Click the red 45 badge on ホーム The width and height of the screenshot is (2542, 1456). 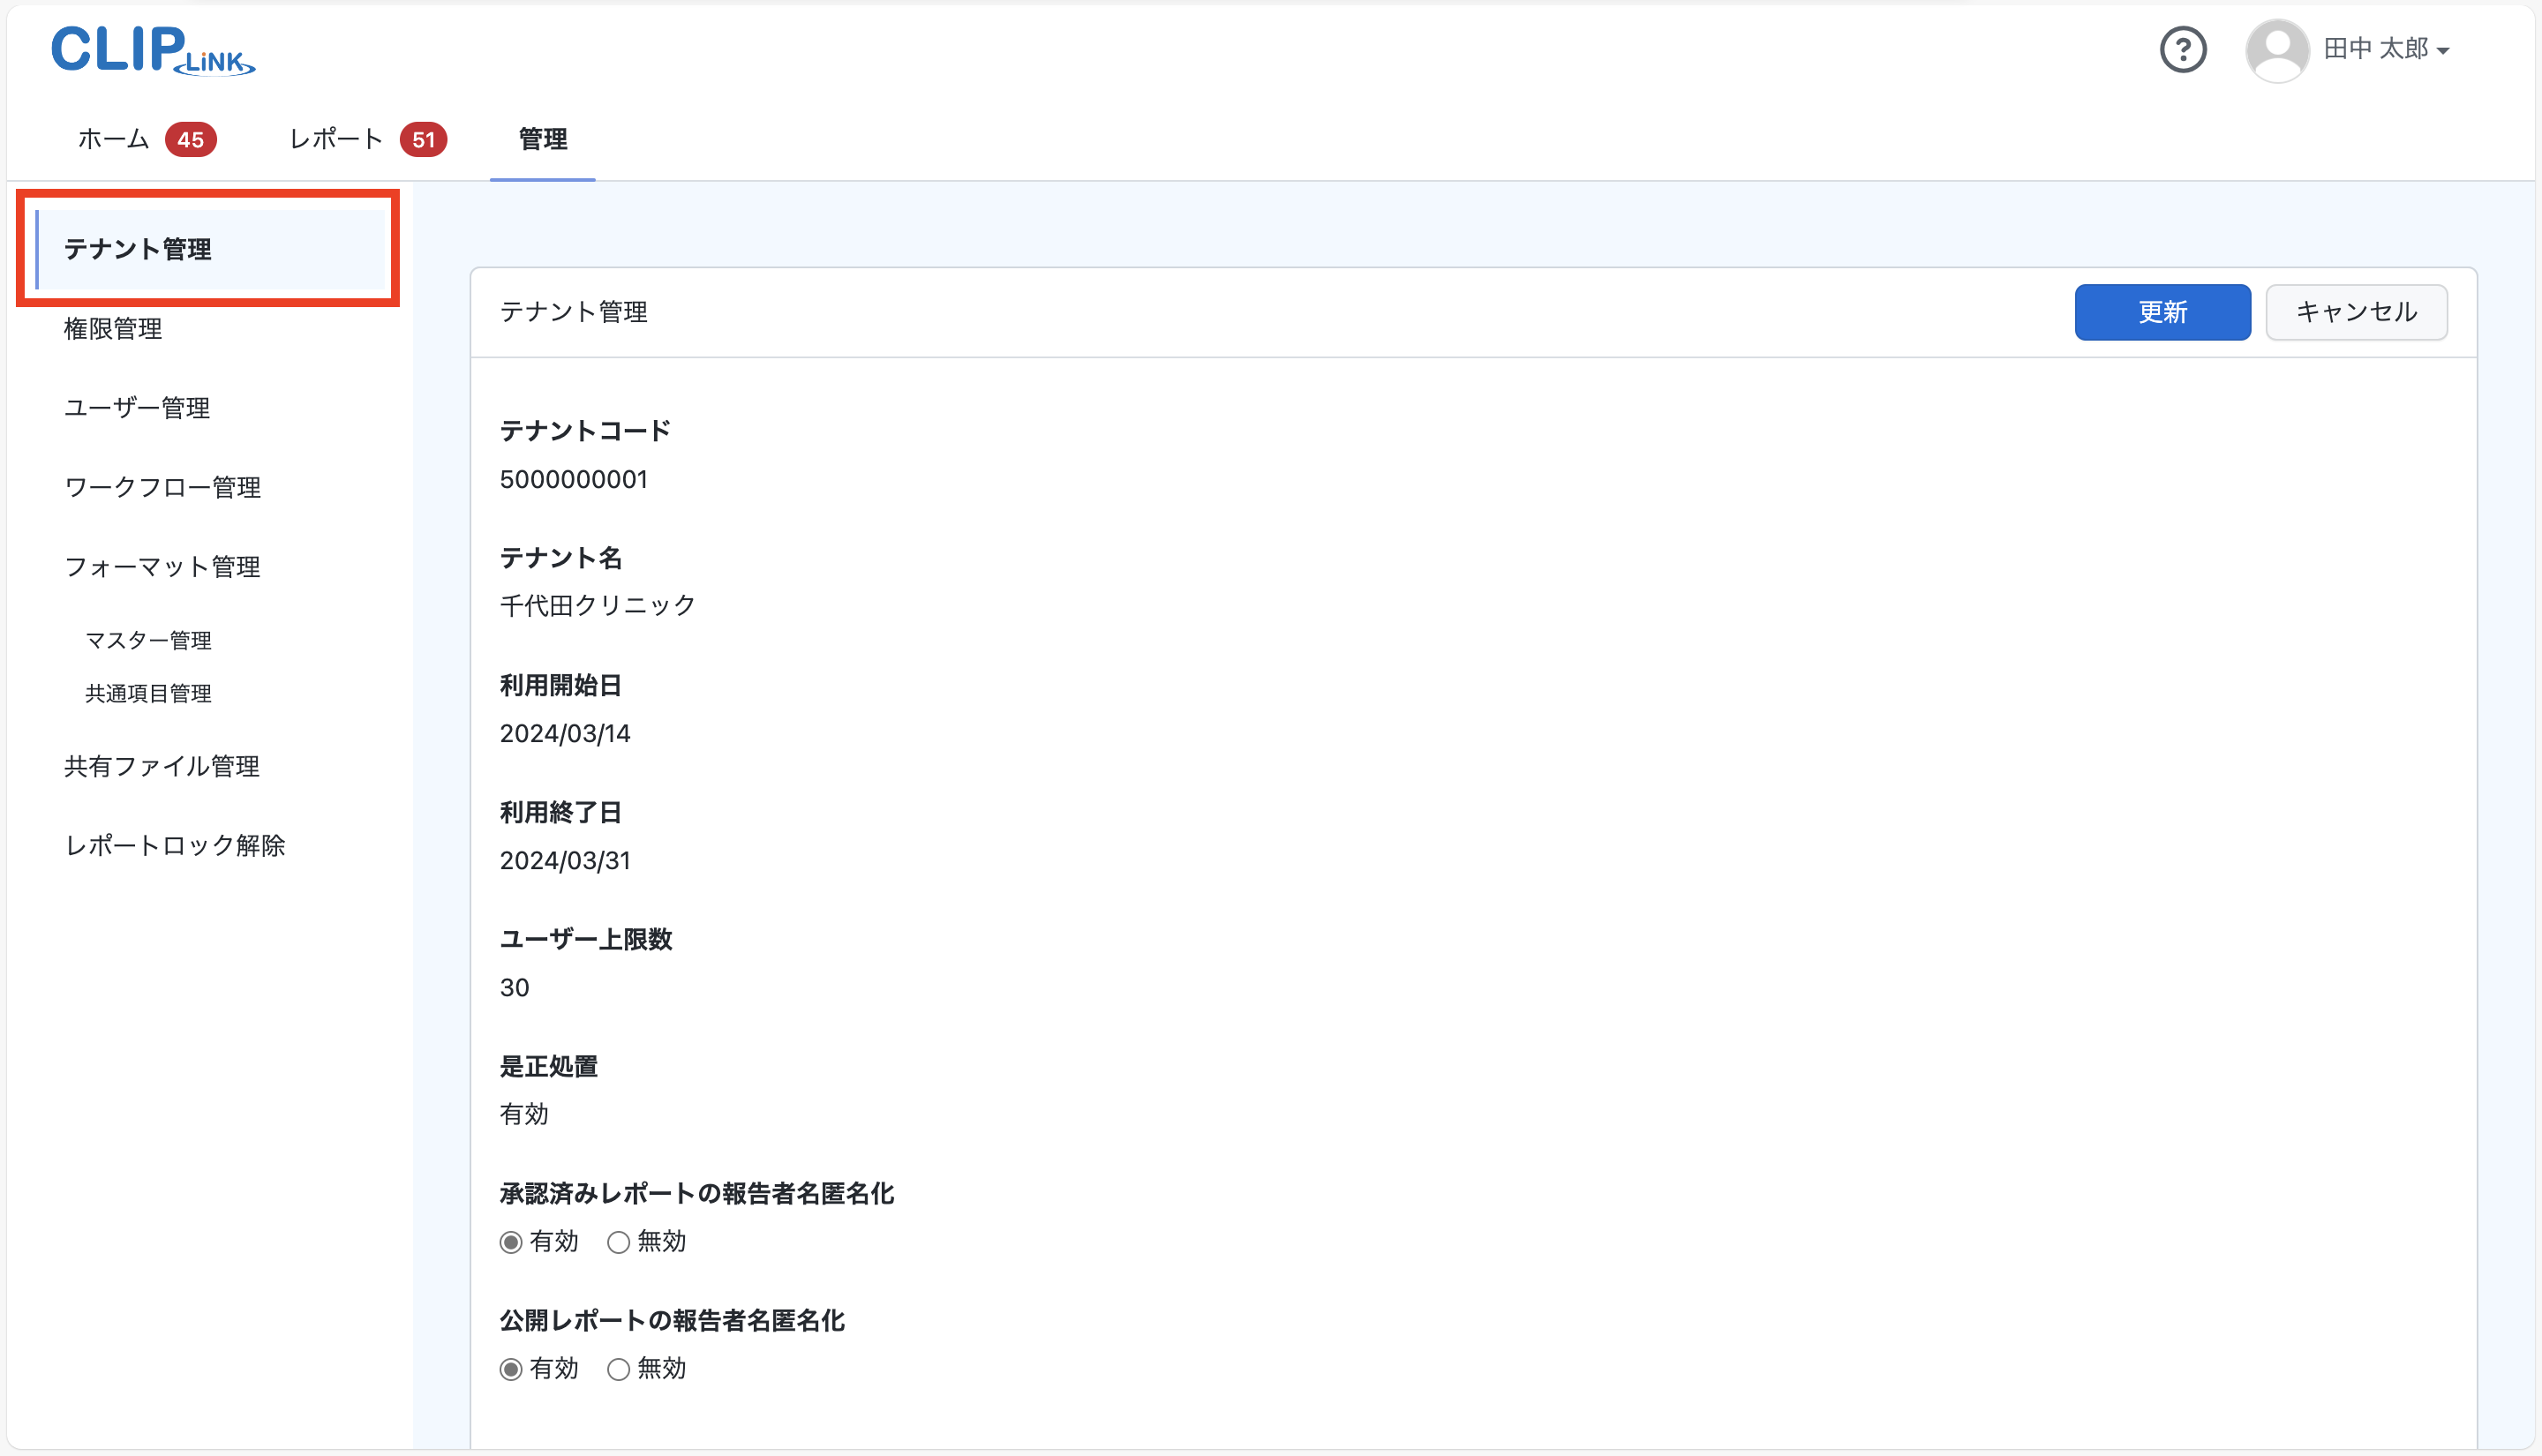(190, 140)
